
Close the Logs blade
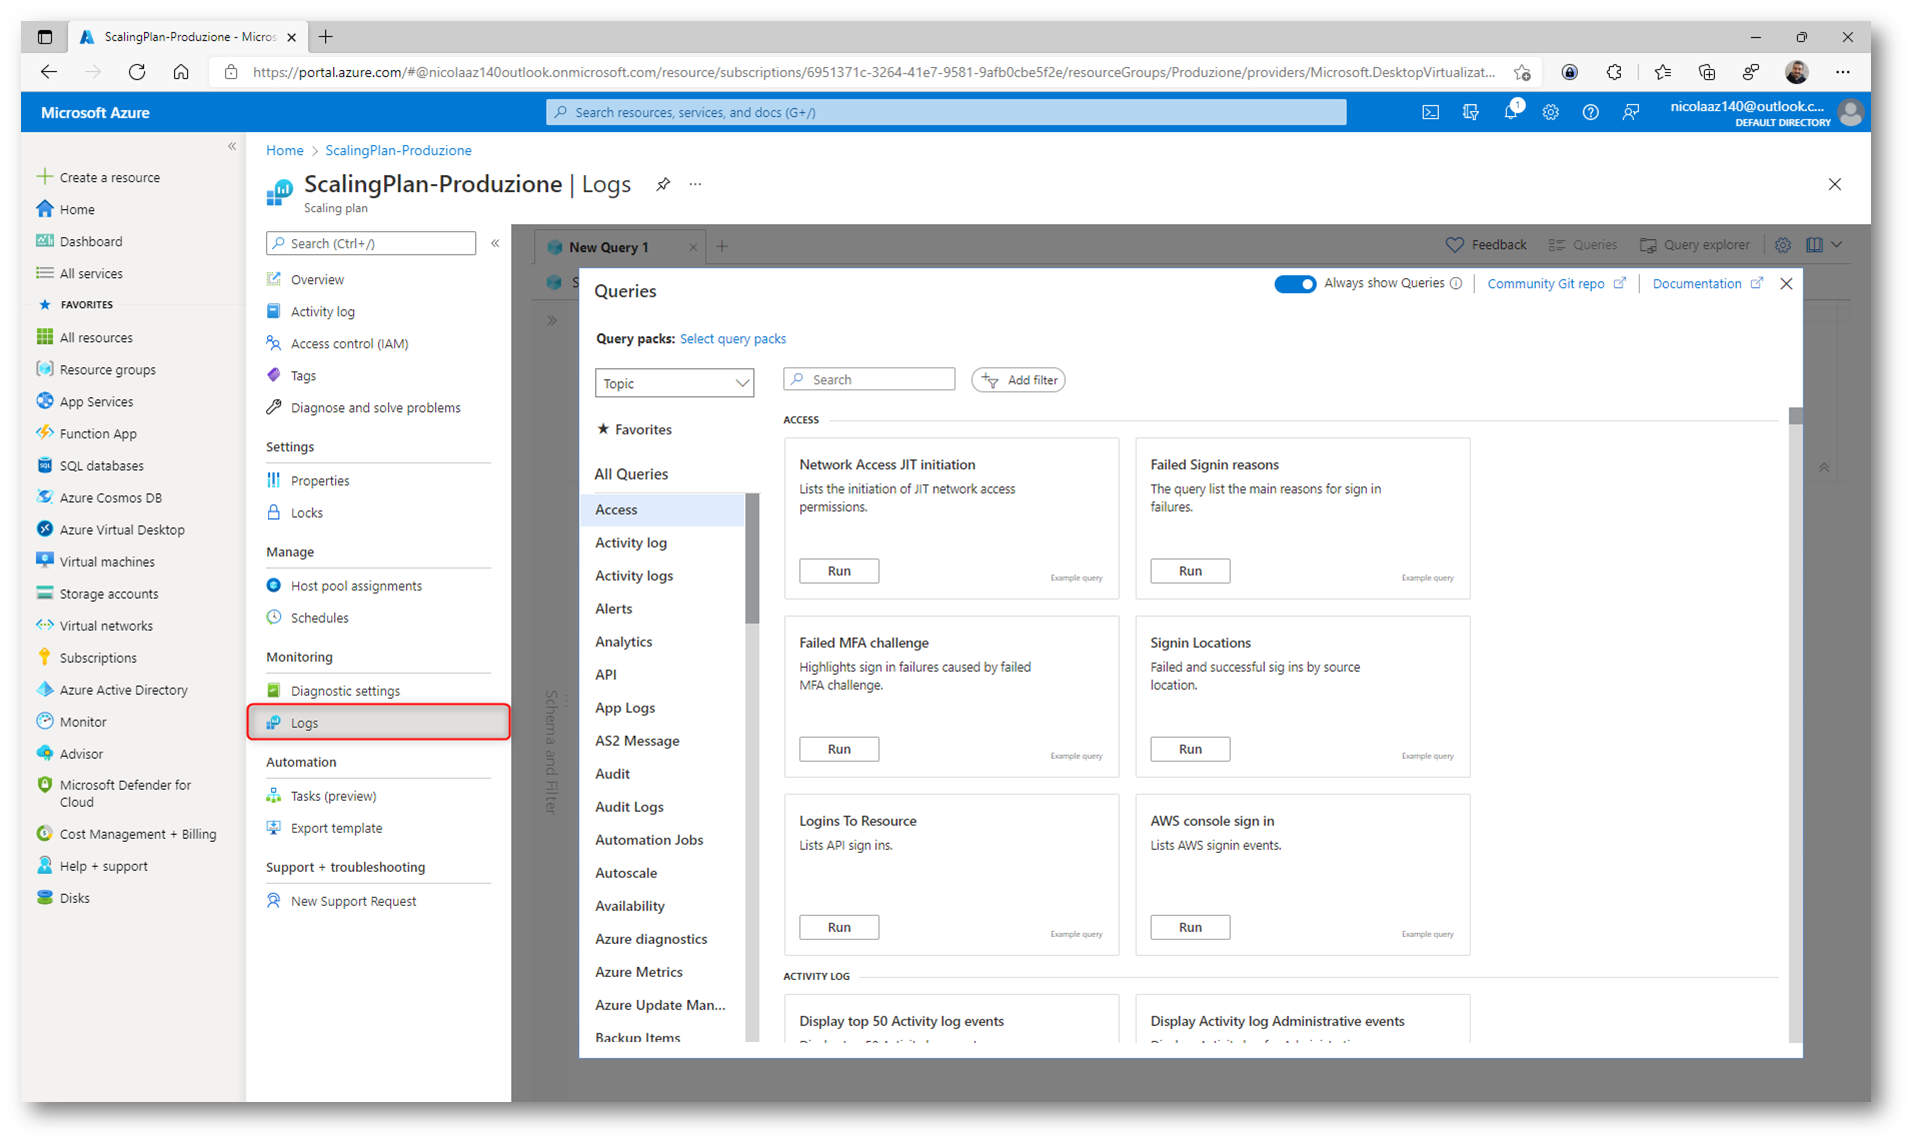coord(1834,184)
